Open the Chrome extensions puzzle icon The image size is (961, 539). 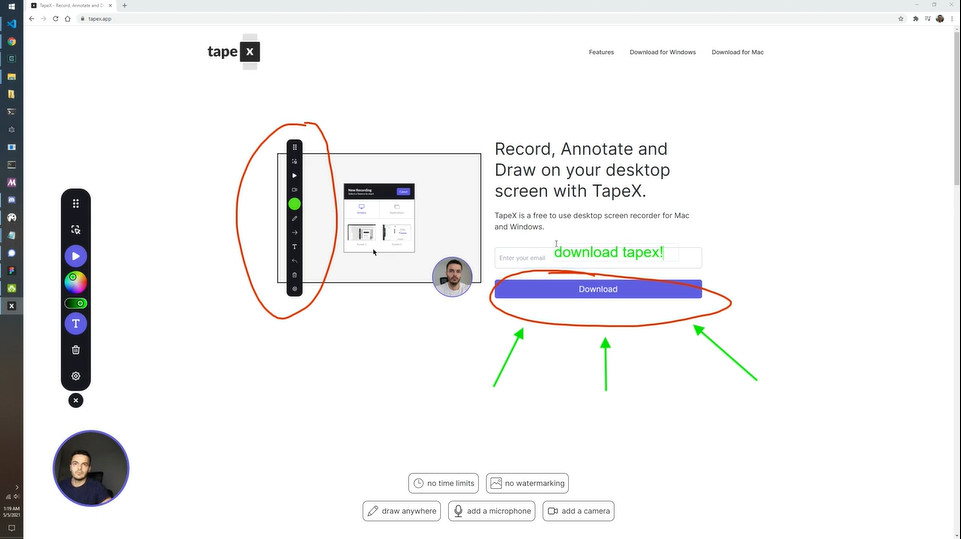tap(916, 18)
